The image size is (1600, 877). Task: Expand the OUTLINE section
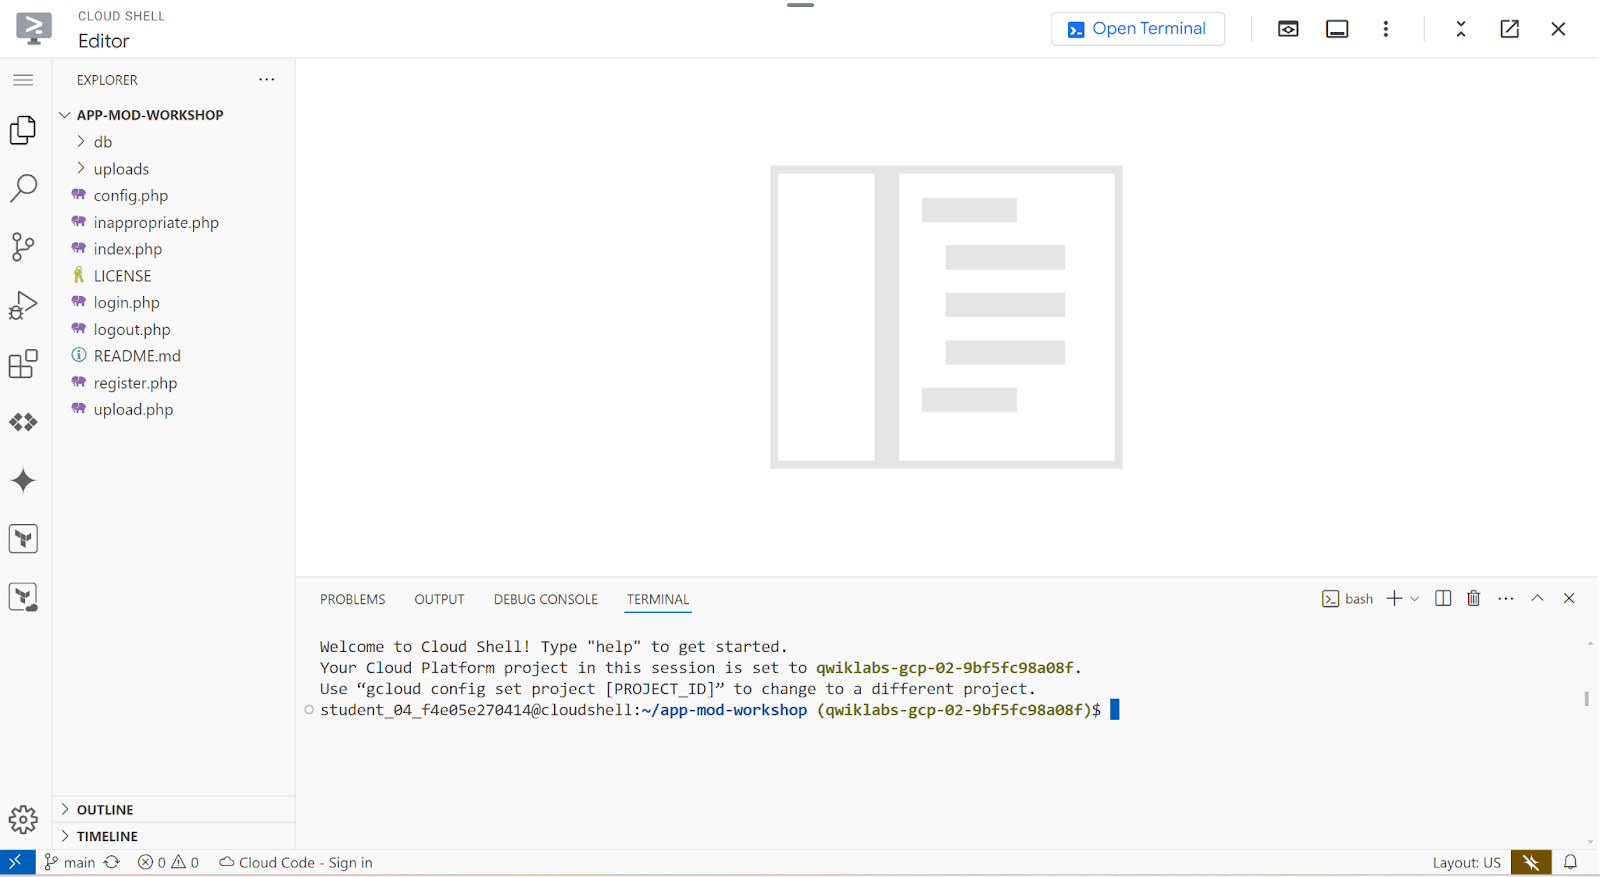(x=105, y=810)
